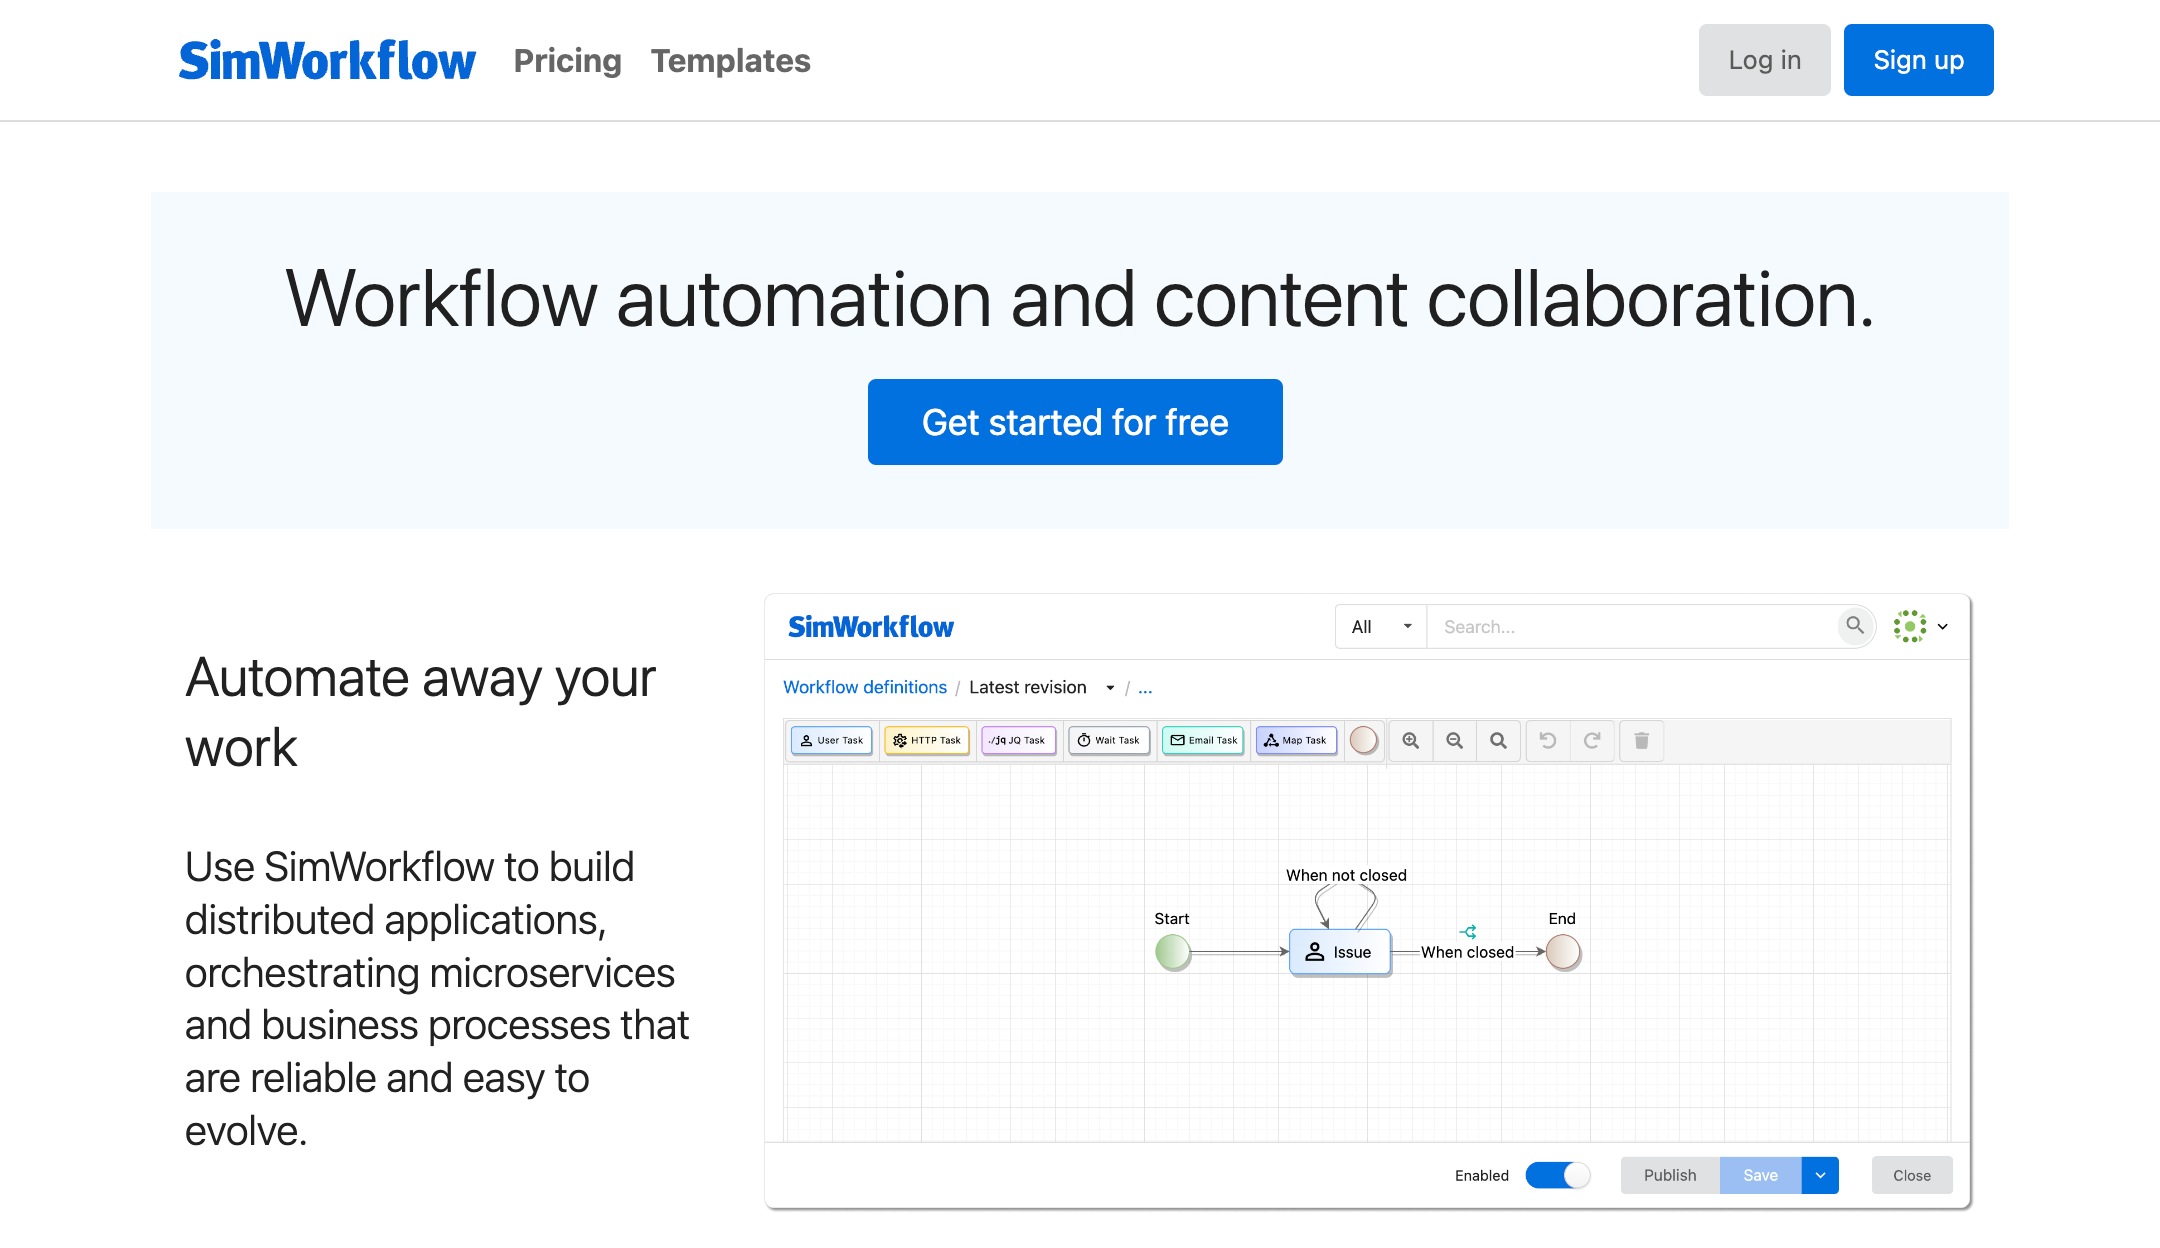Delete selected element with trash icon

click(1641, 741)
